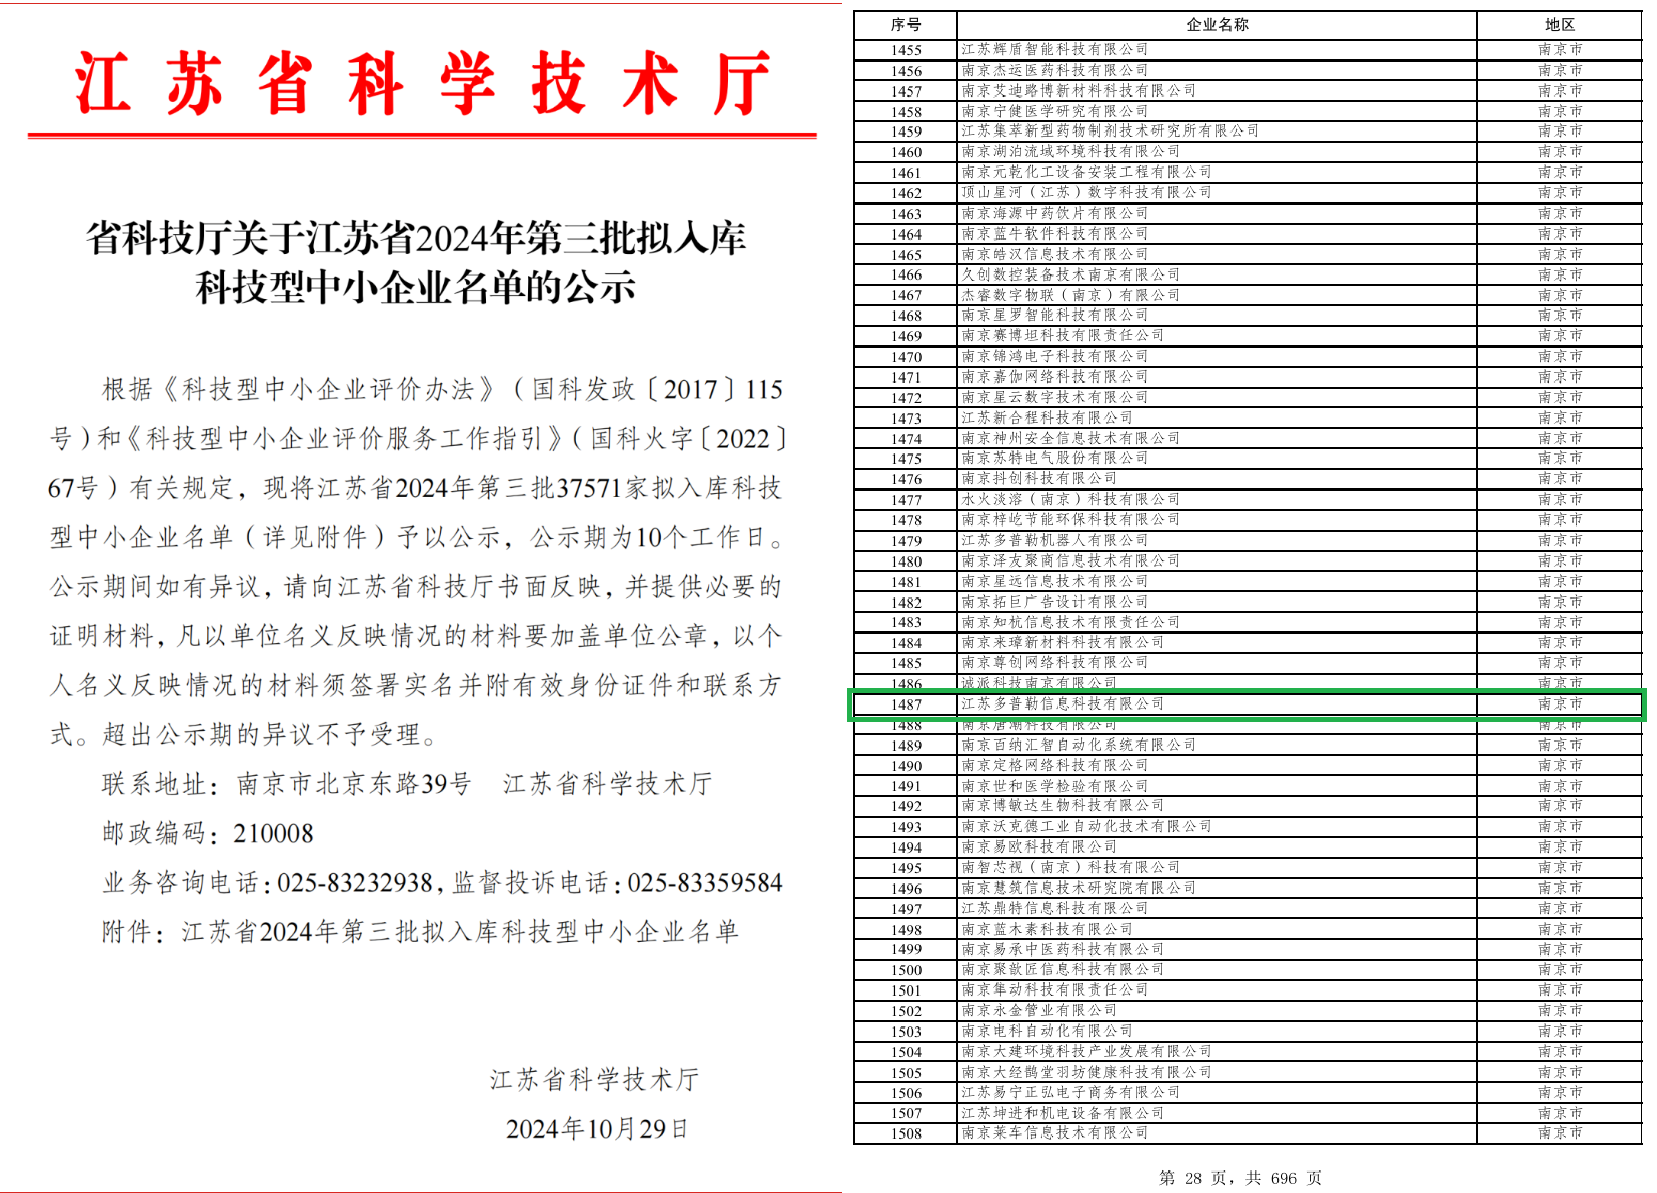Image resolution: width=1657 pixels, height=1193 pixels.
Task: Click company 南京锦鸿电子科技有限公司
Action: (x=1055, y=356)
